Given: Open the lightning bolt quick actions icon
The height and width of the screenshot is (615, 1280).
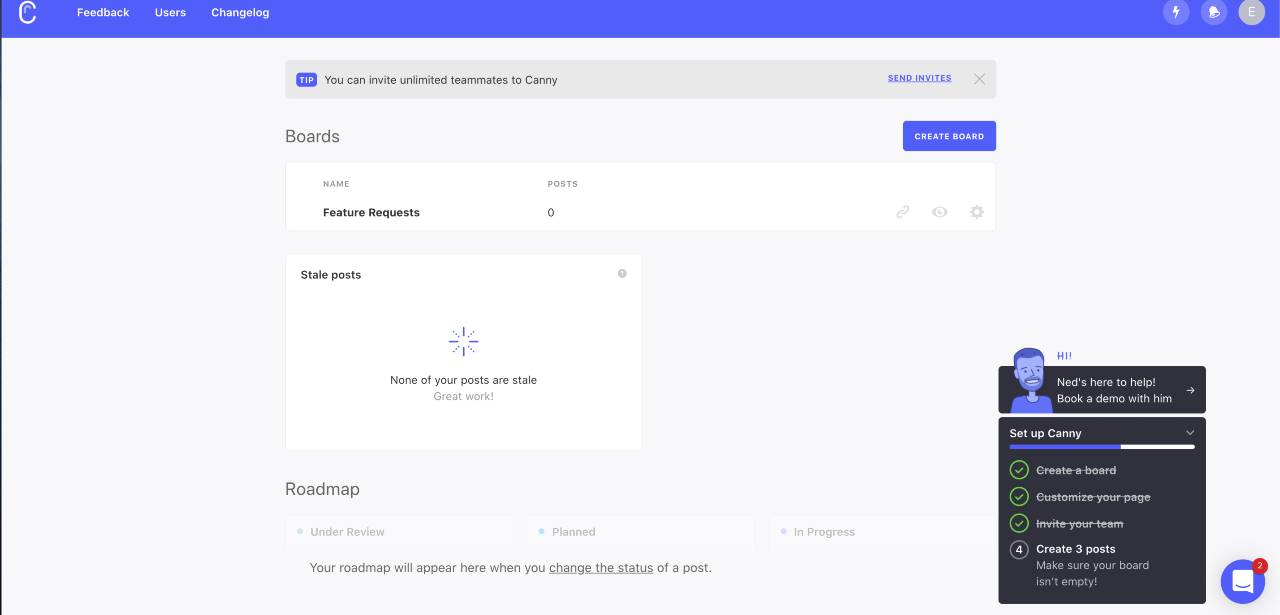Looking at the screenshot, I should 1176,13.
